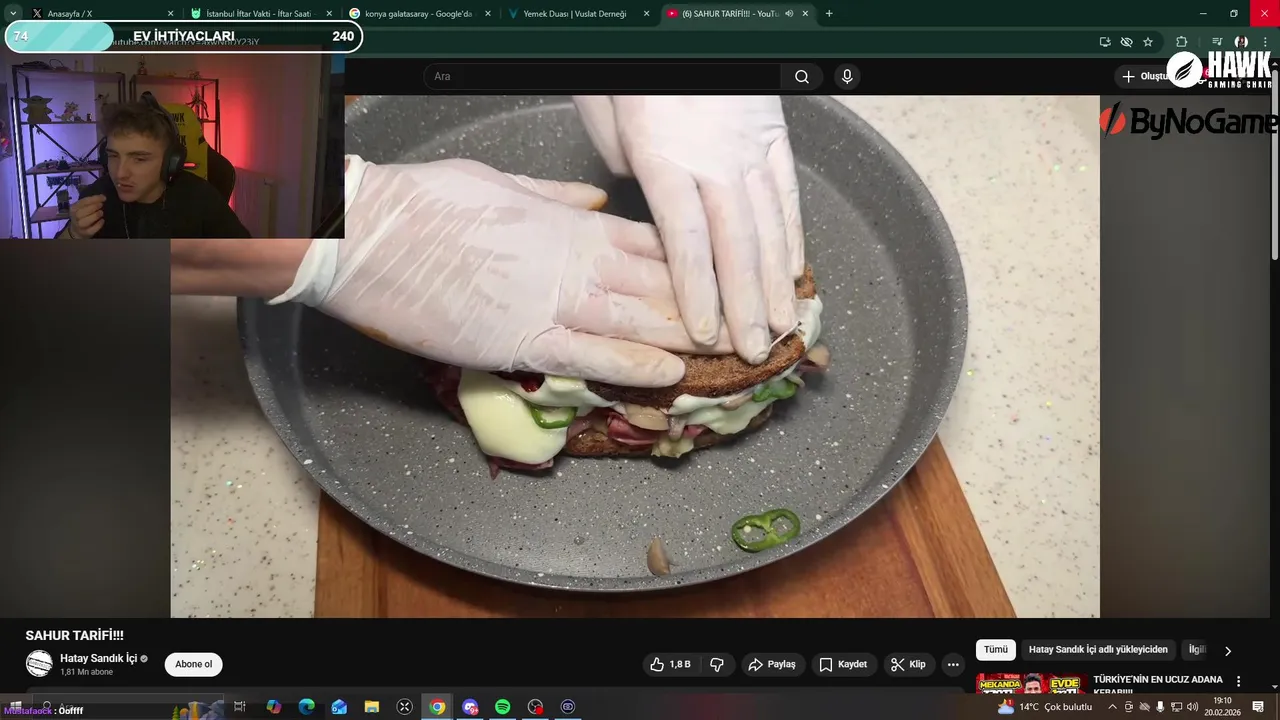Open Discord from the taskbar
The image size is (1280, 720).
tap(470, 707)
